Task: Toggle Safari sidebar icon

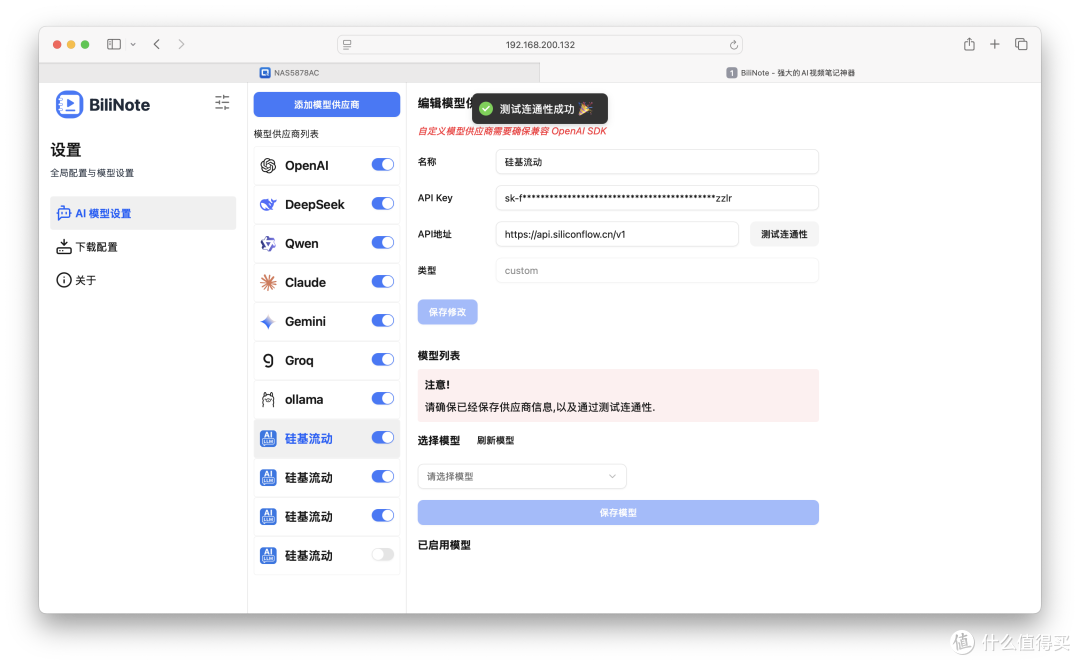Action: [114, 44]
